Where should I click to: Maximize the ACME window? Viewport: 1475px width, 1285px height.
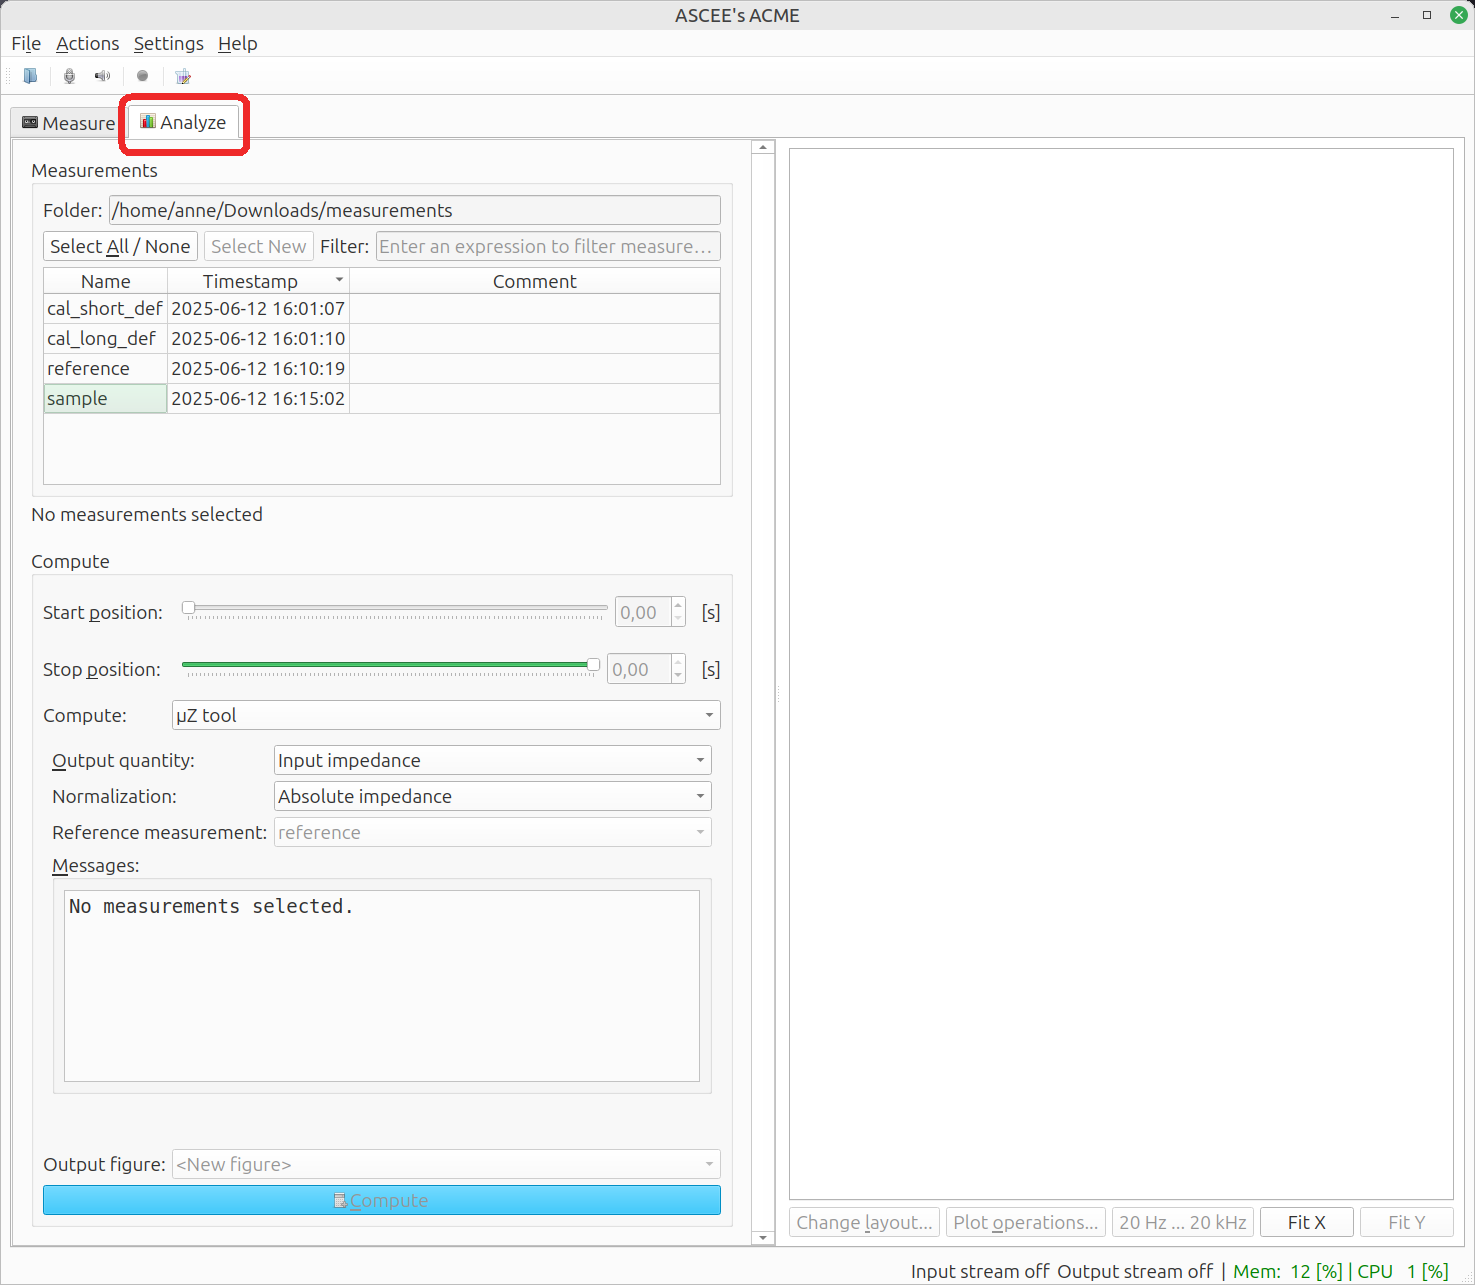[1427, 15]
